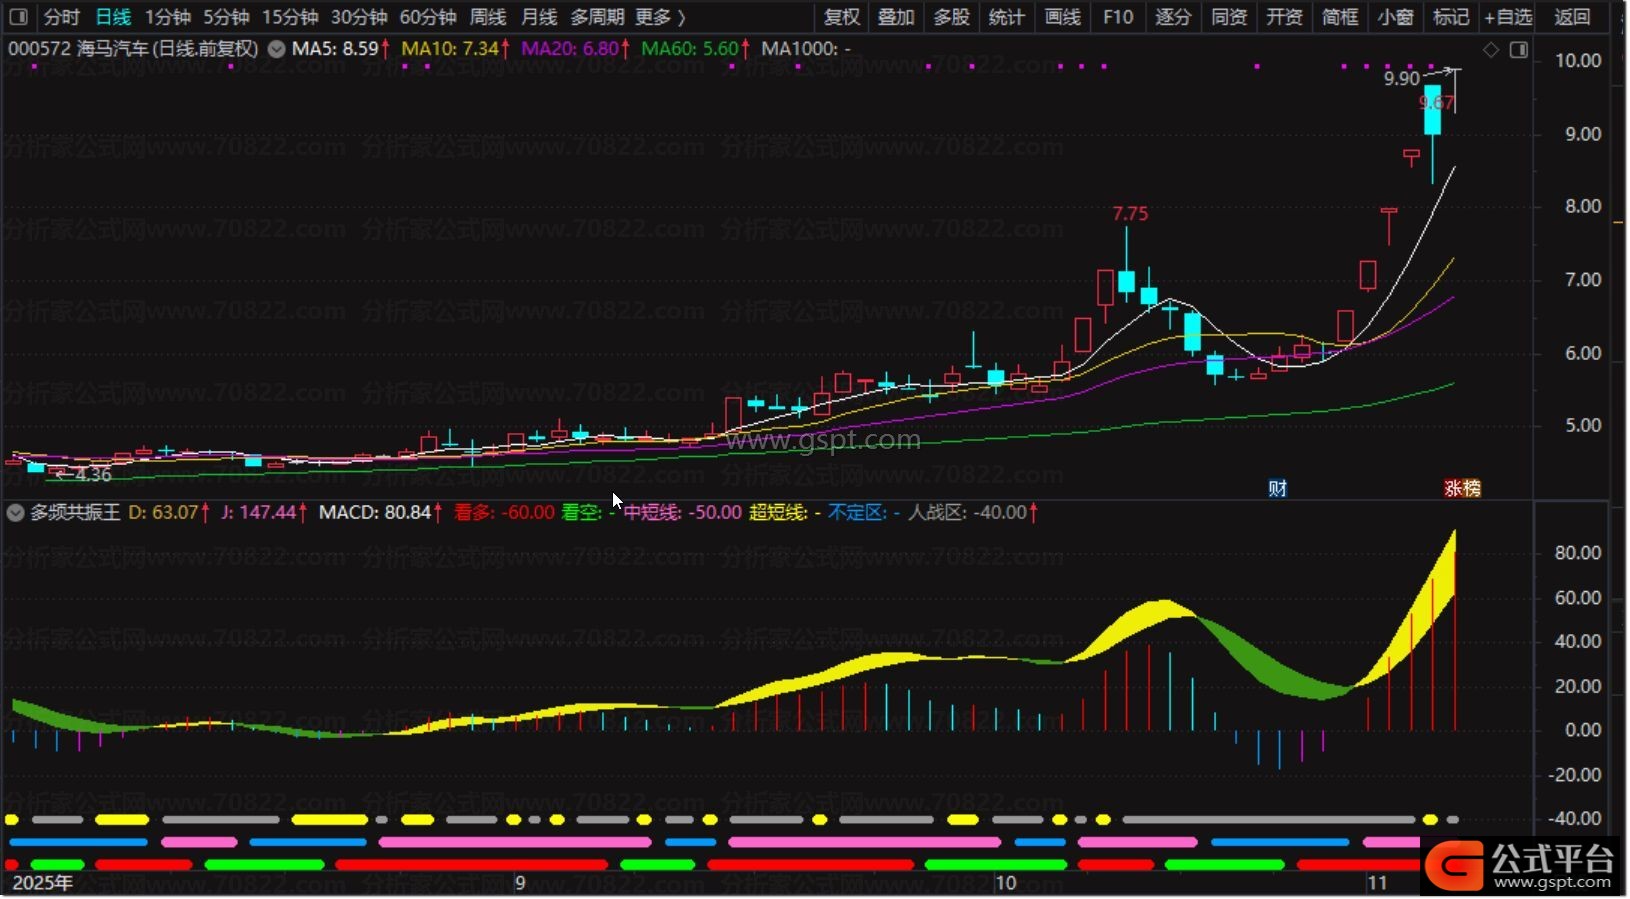Toggle 简框 simple frame mode
The width and height of the screenshot is (1630, 899).
[1339, 17]
